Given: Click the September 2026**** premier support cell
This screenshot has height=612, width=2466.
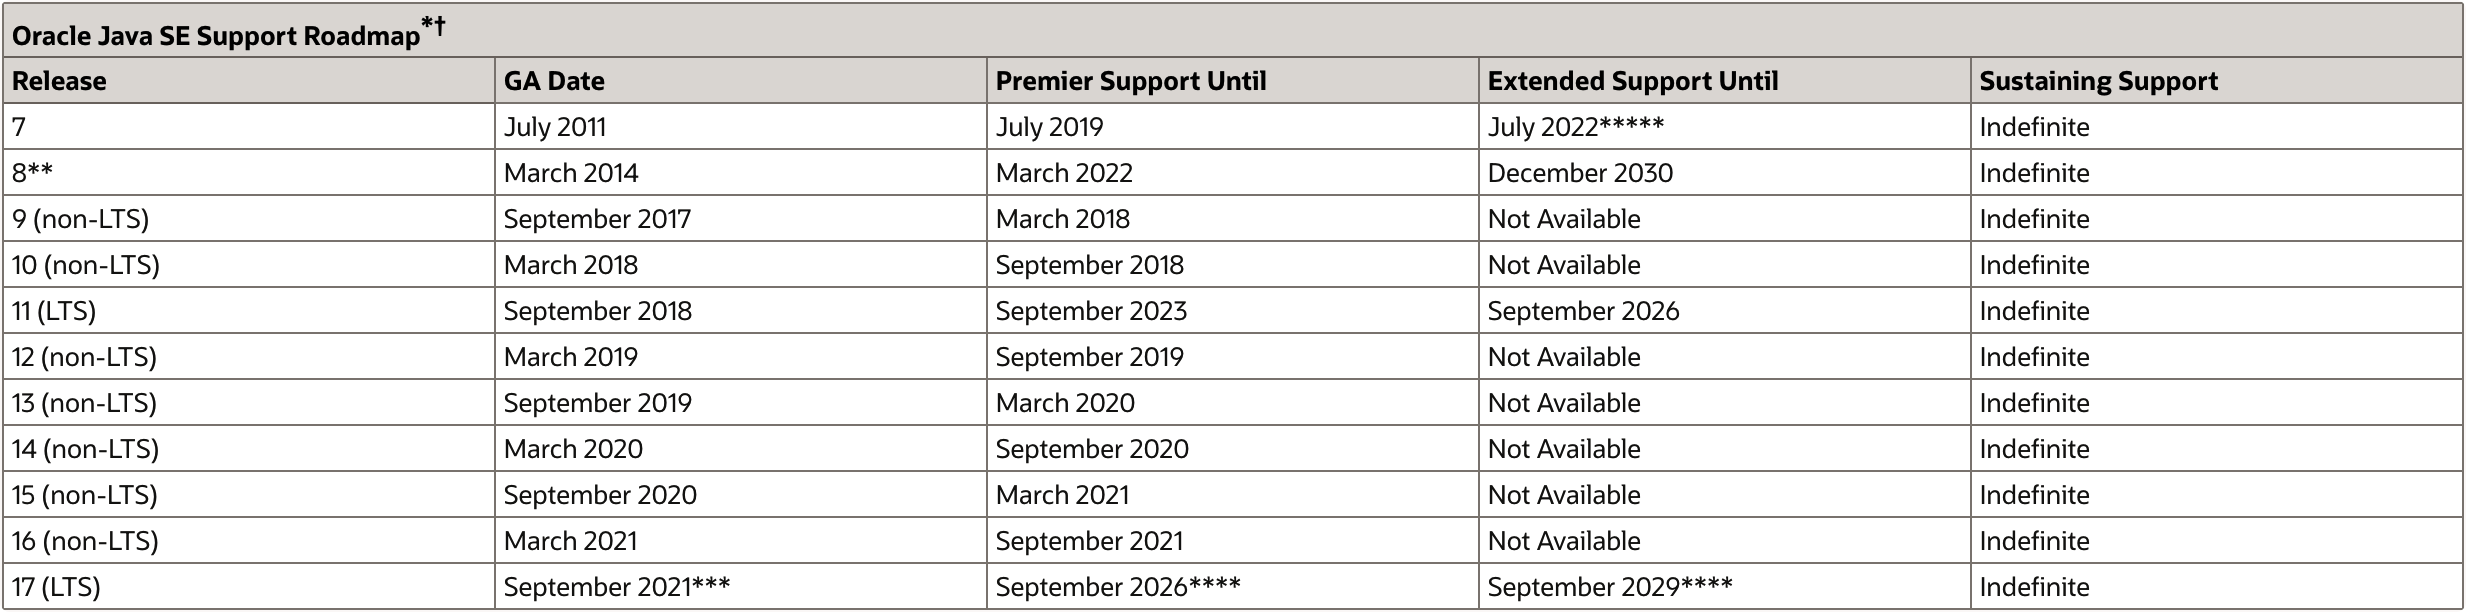Looking at the screenshot, I should click(x=1233, y=587).
